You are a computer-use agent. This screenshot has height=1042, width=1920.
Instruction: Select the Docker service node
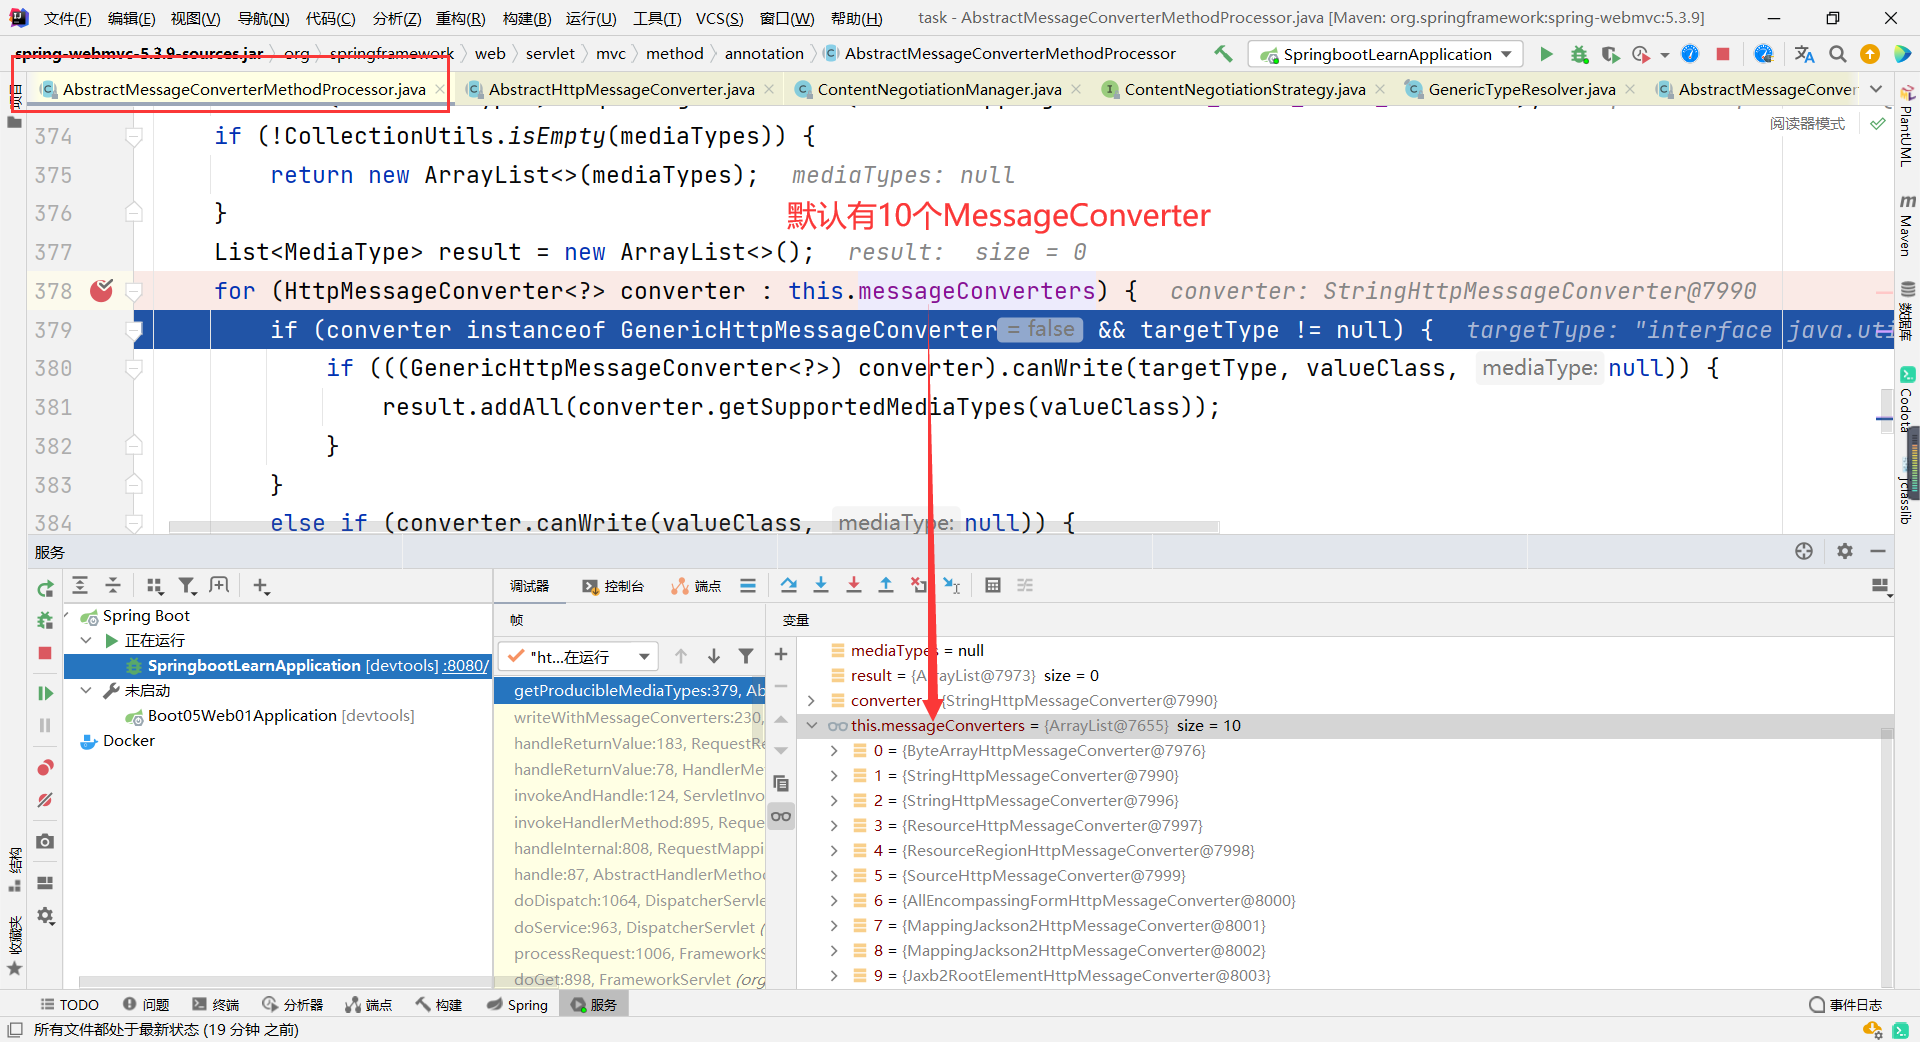coord(128,741)
